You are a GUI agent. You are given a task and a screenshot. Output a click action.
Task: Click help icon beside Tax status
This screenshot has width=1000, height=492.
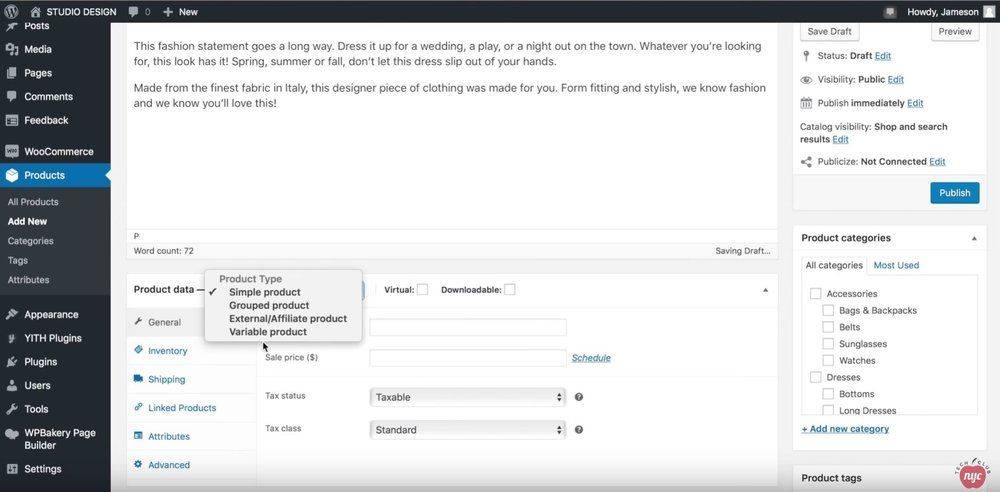[579, 397]
